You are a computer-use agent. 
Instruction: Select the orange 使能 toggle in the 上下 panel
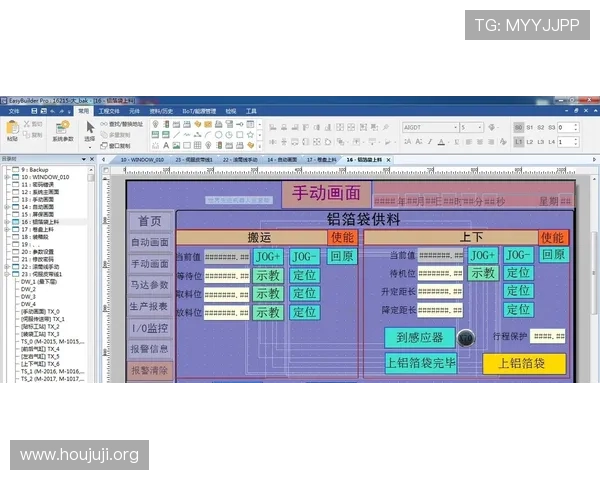pyautogui.click(x=553, y=237)
